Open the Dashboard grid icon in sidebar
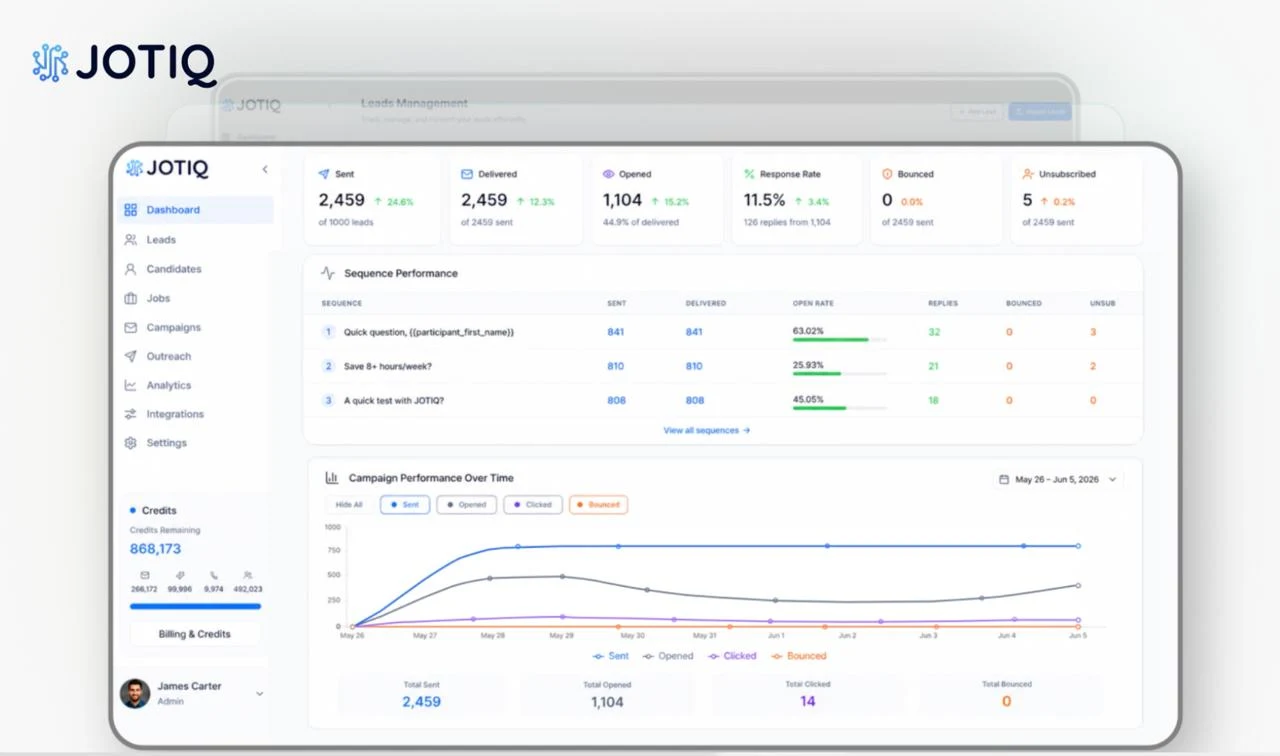 (130, 210)
